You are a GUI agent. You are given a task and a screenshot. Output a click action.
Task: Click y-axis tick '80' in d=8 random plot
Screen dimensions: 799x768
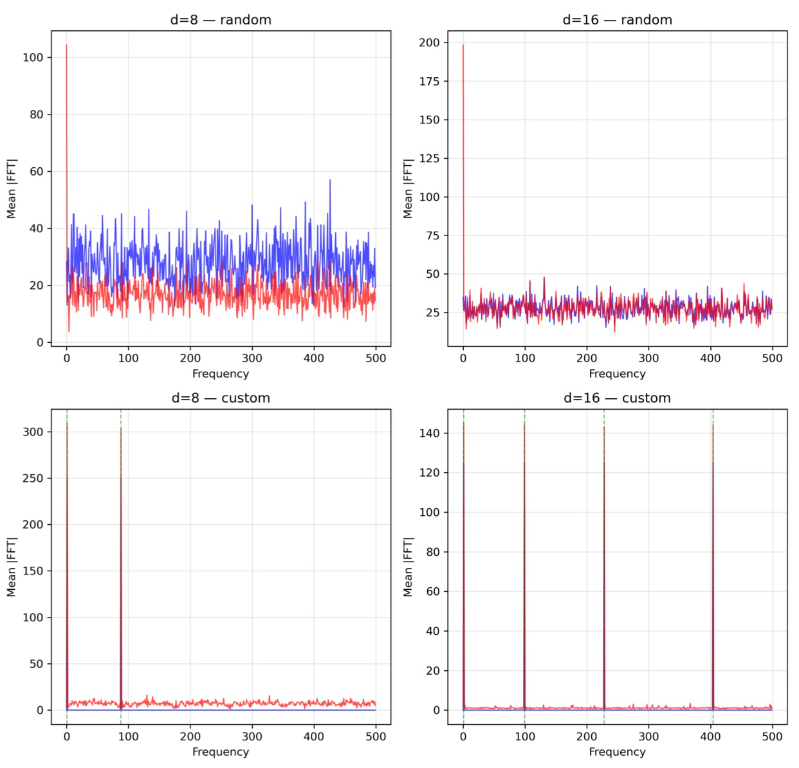[37, 115]
